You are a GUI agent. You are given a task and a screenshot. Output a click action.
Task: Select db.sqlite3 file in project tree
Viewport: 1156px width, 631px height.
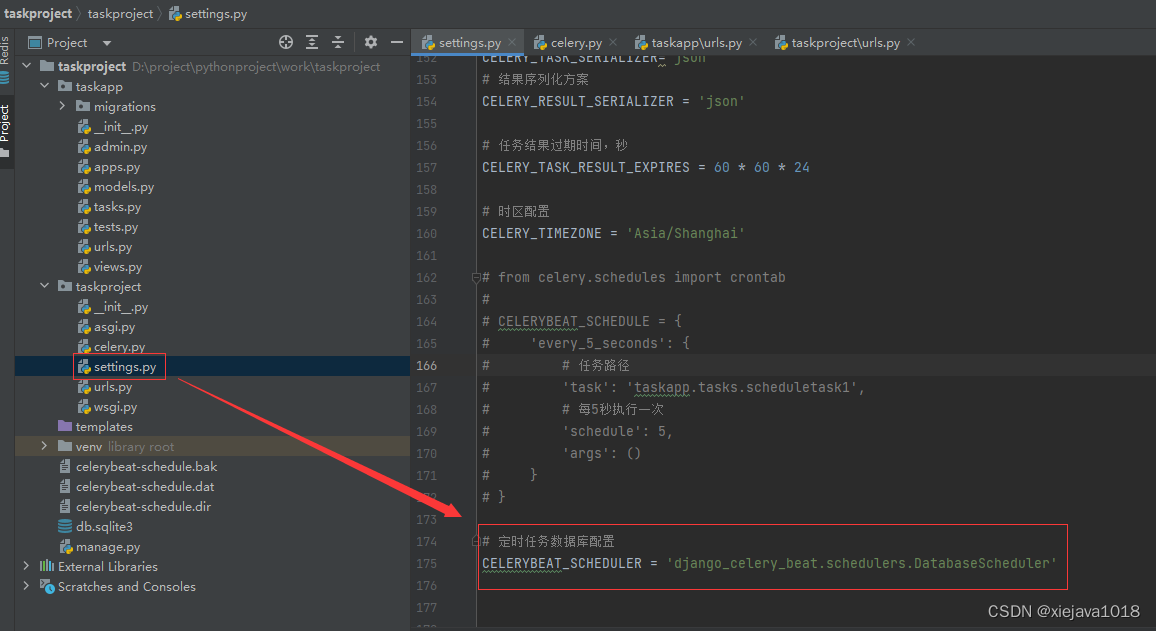coord(104,527)
